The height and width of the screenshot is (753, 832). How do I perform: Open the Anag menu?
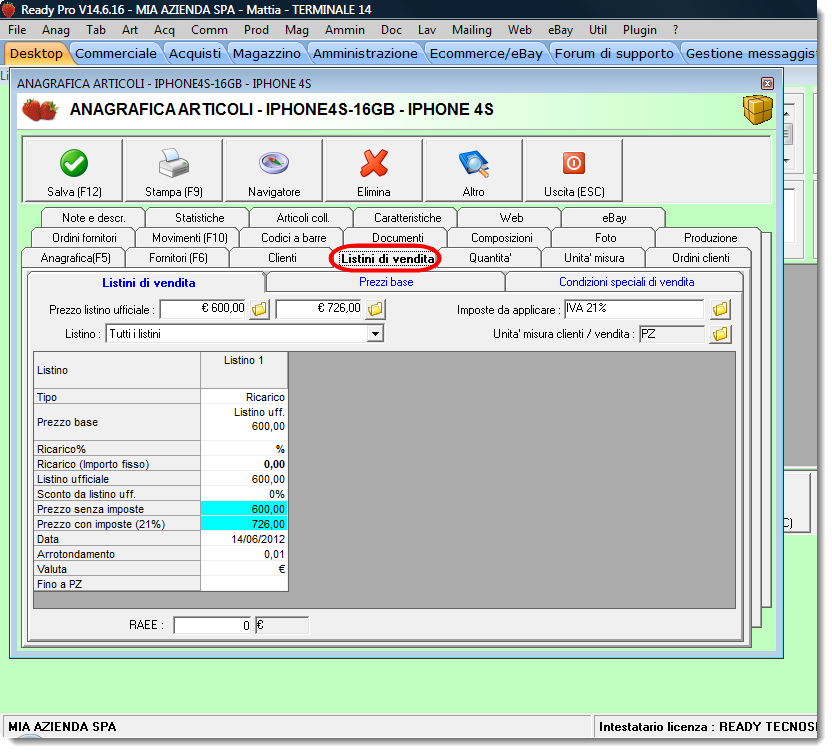(x=56, y=30)
